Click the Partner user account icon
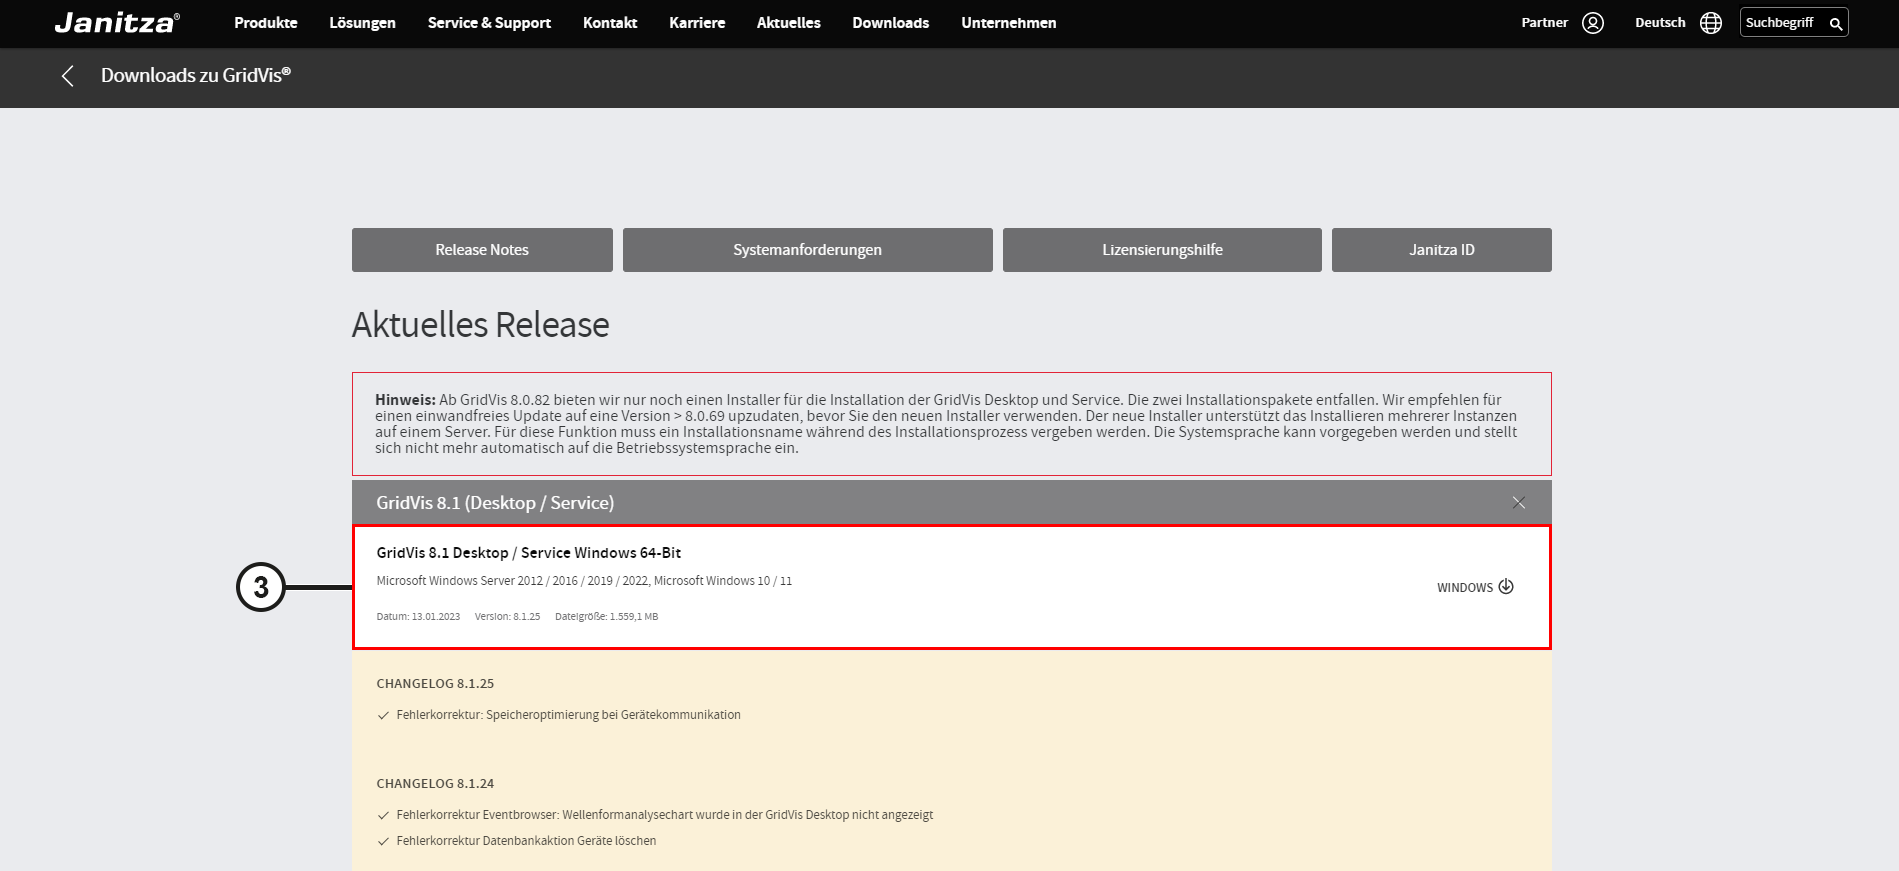 (x=1593, y=23)
